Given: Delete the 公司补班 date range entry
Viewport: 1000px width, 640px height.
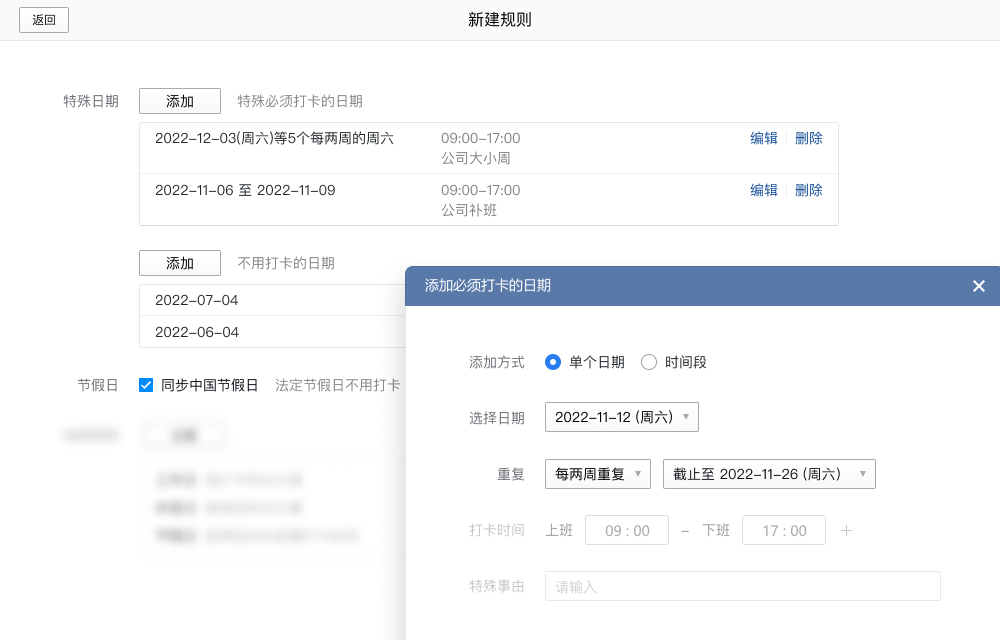Looking at the screenshot, I should pyautogui.click(x=808, y=190).
